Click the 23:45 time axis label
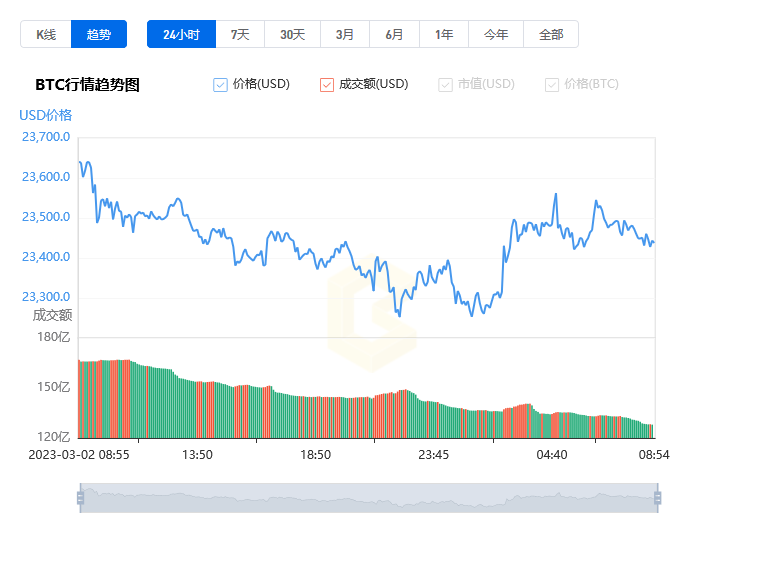The image size is (780, 563). click(x=434, y=455)
